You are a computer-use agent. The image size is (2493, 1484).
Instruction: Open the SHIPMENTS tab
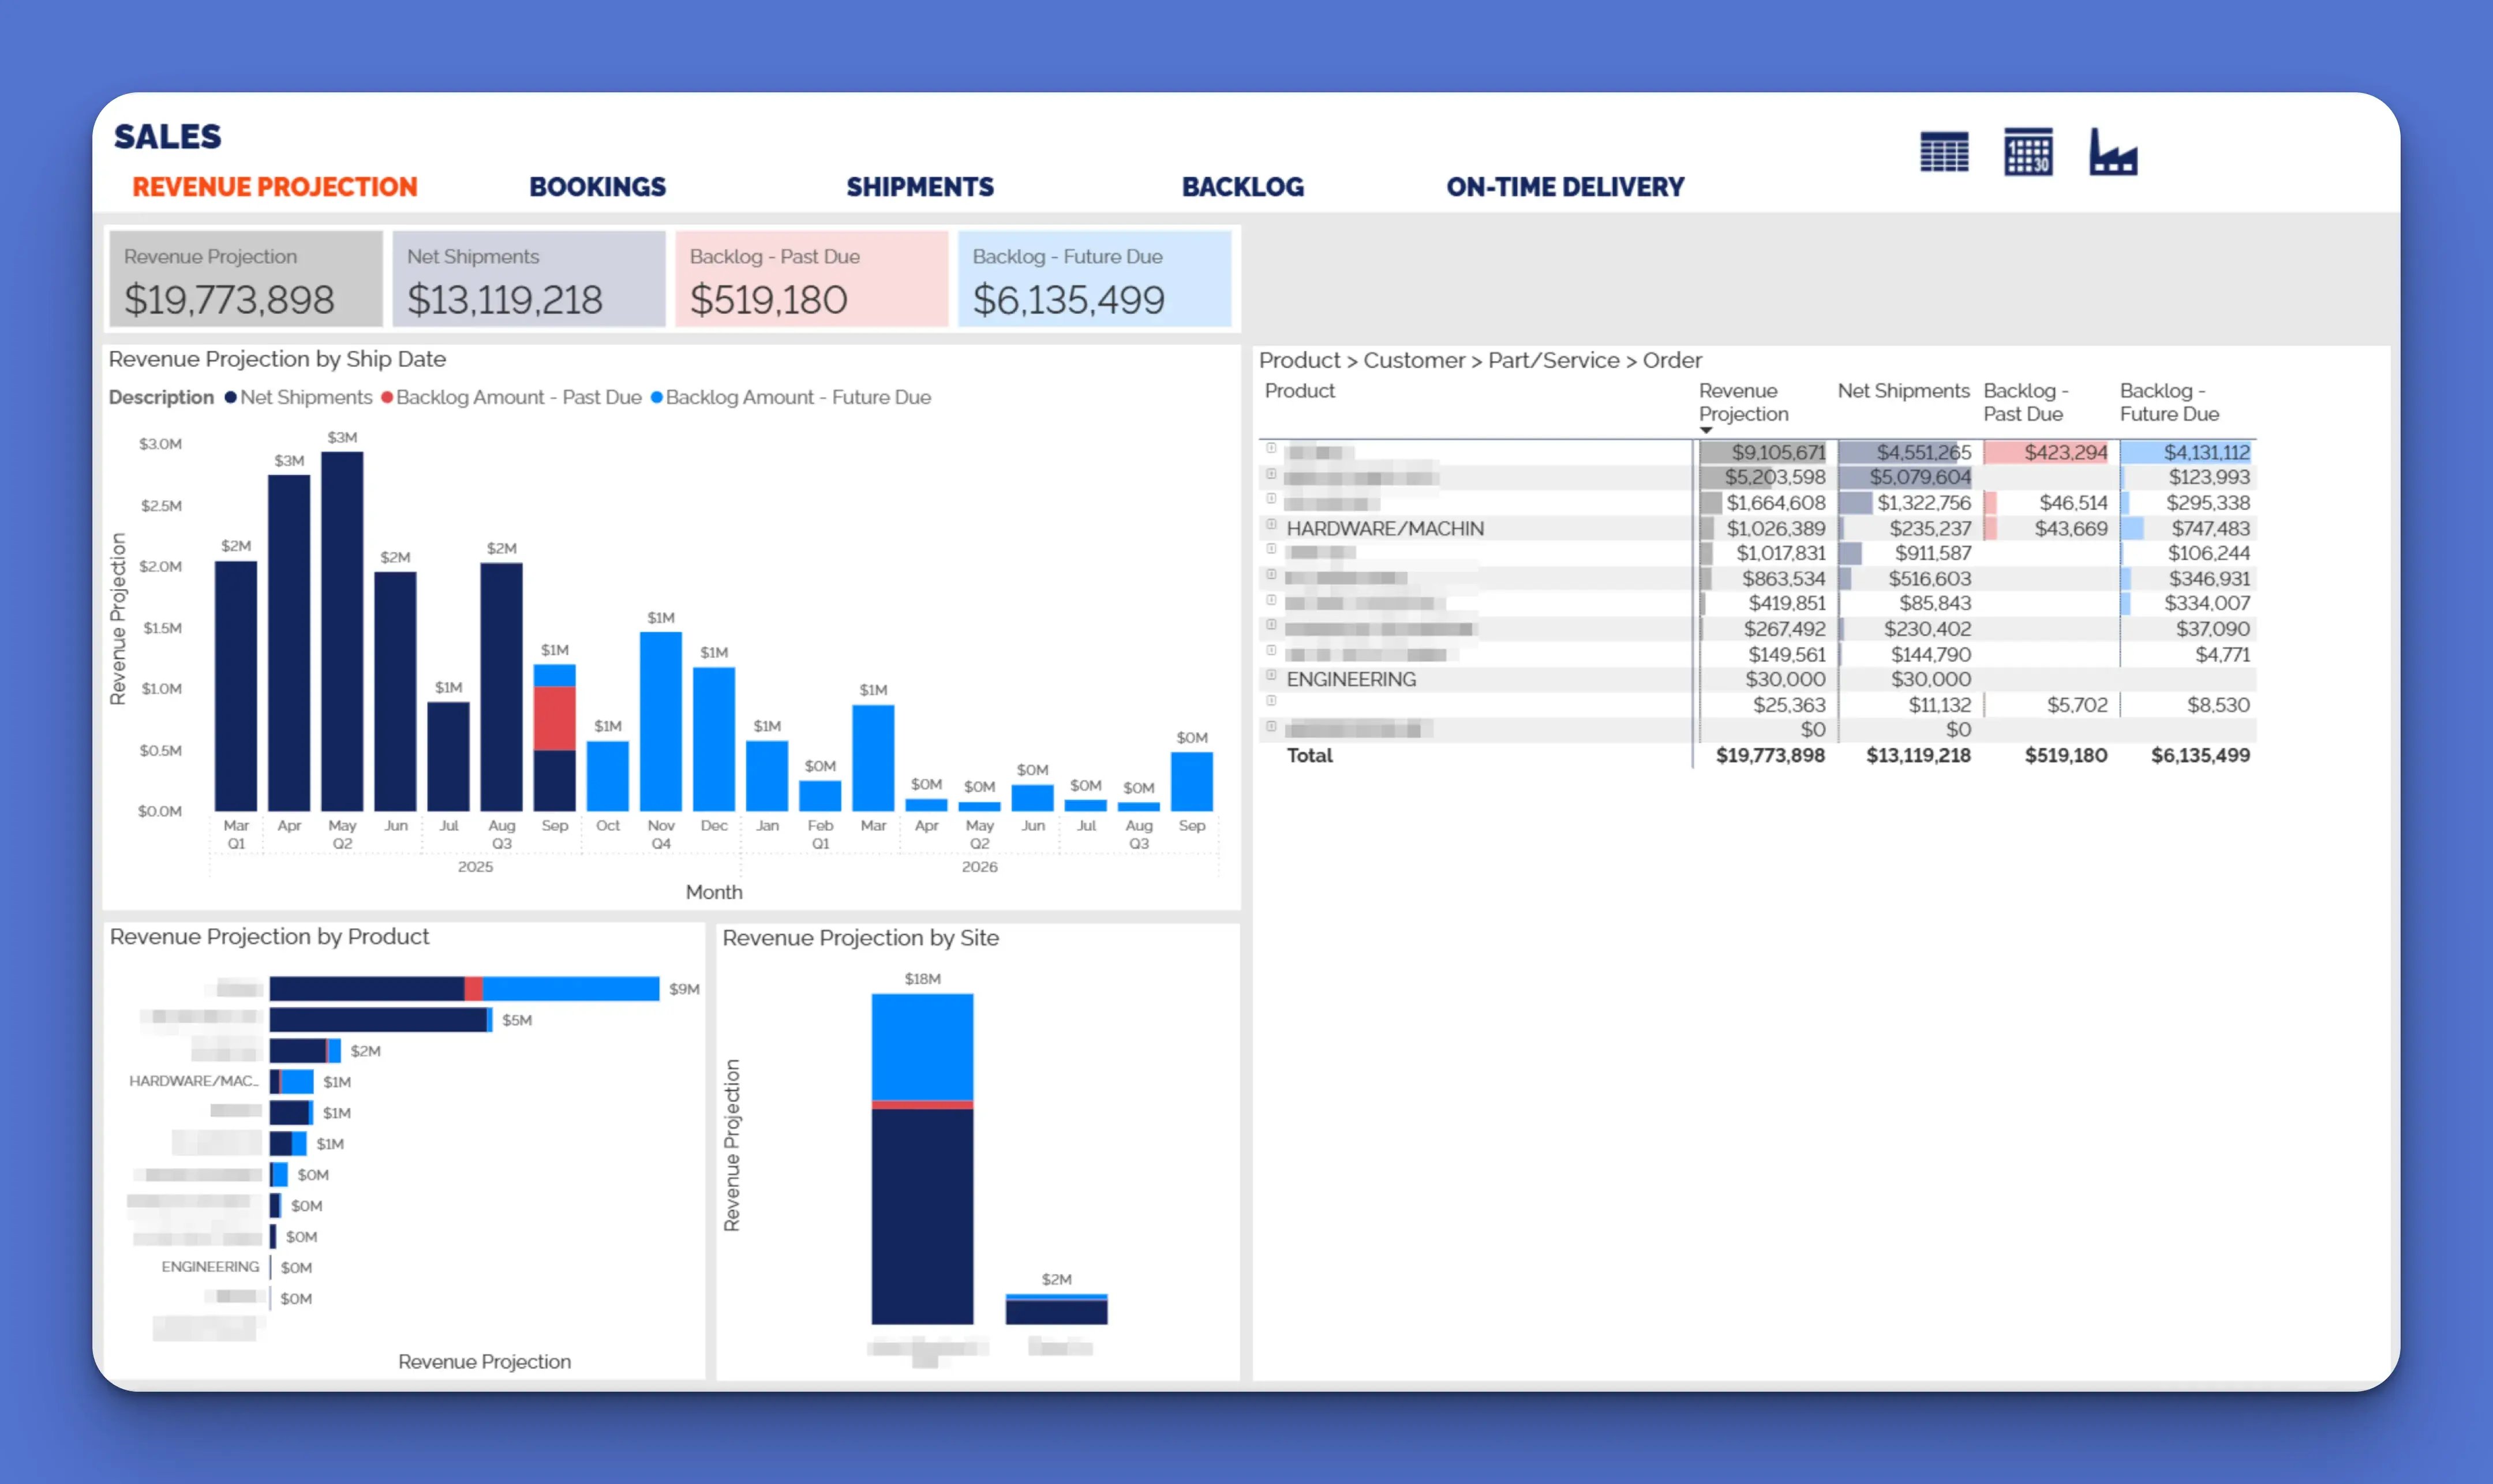[919, 187]
